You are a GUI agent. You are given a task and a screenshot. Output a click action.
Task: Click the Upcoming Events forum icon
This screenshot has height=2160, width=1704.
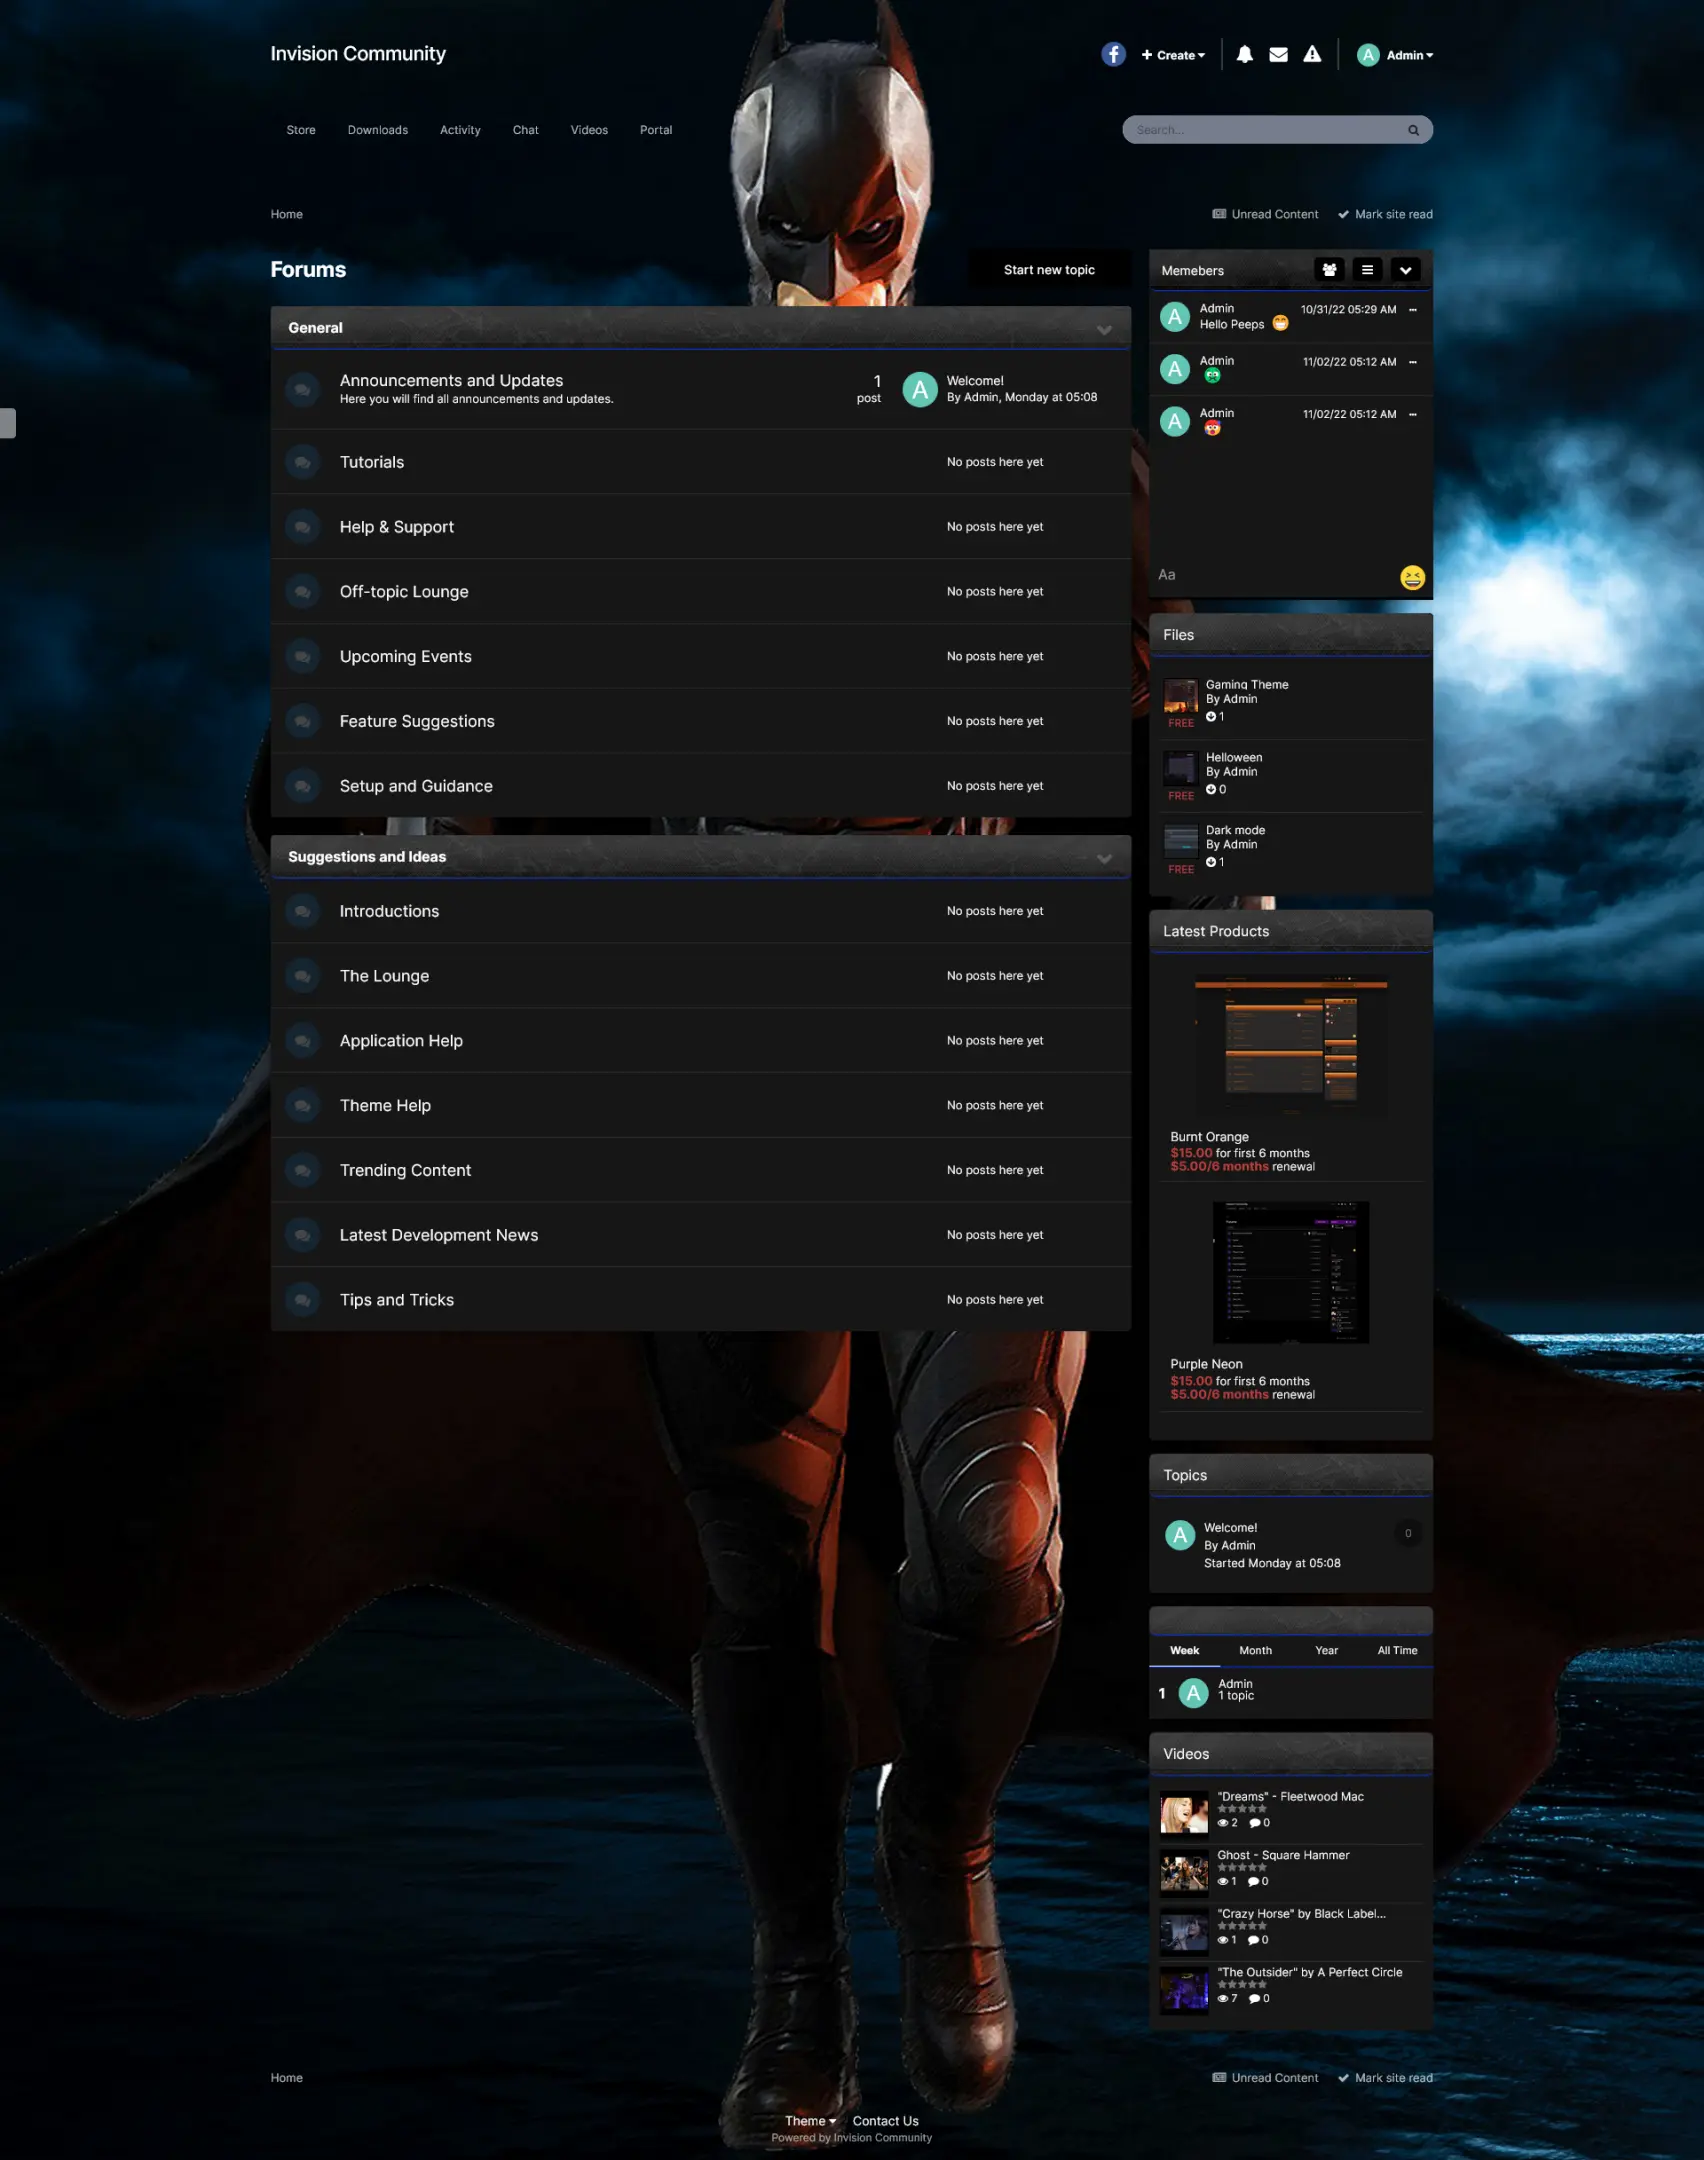click(x=302, y=657)
